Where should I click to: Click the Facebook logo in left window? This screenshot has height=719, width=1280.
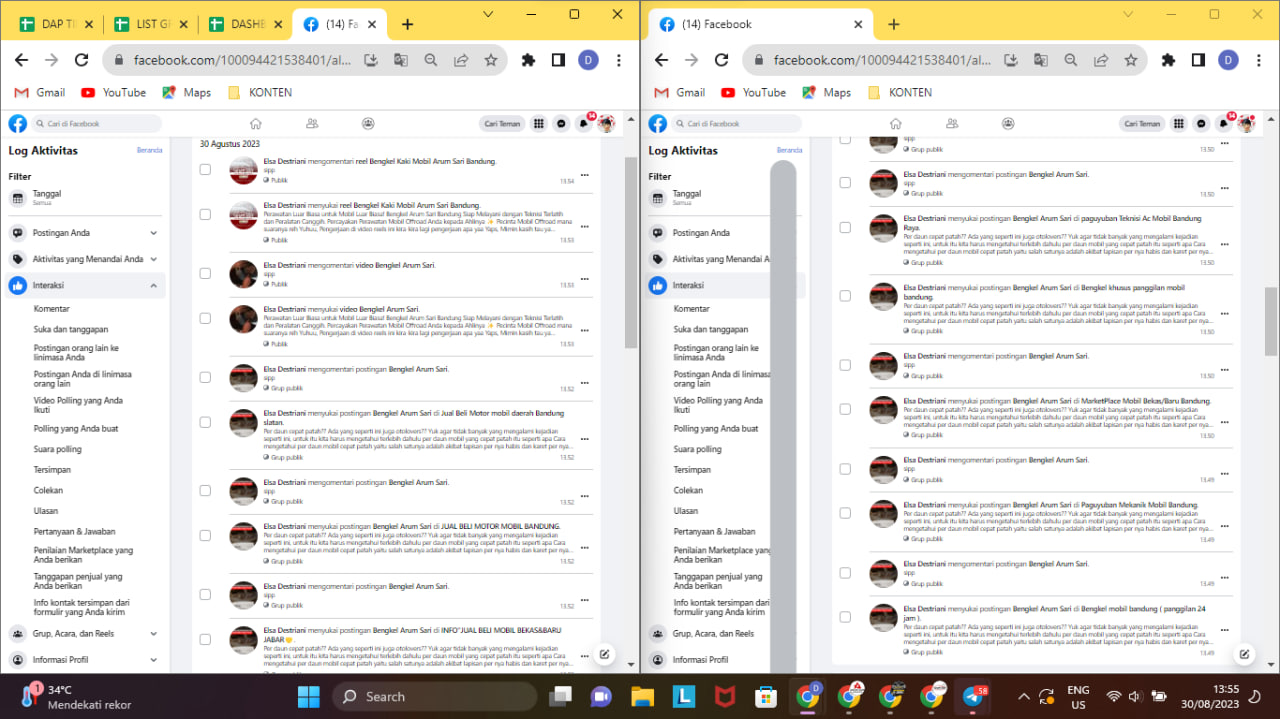point(18,124)
